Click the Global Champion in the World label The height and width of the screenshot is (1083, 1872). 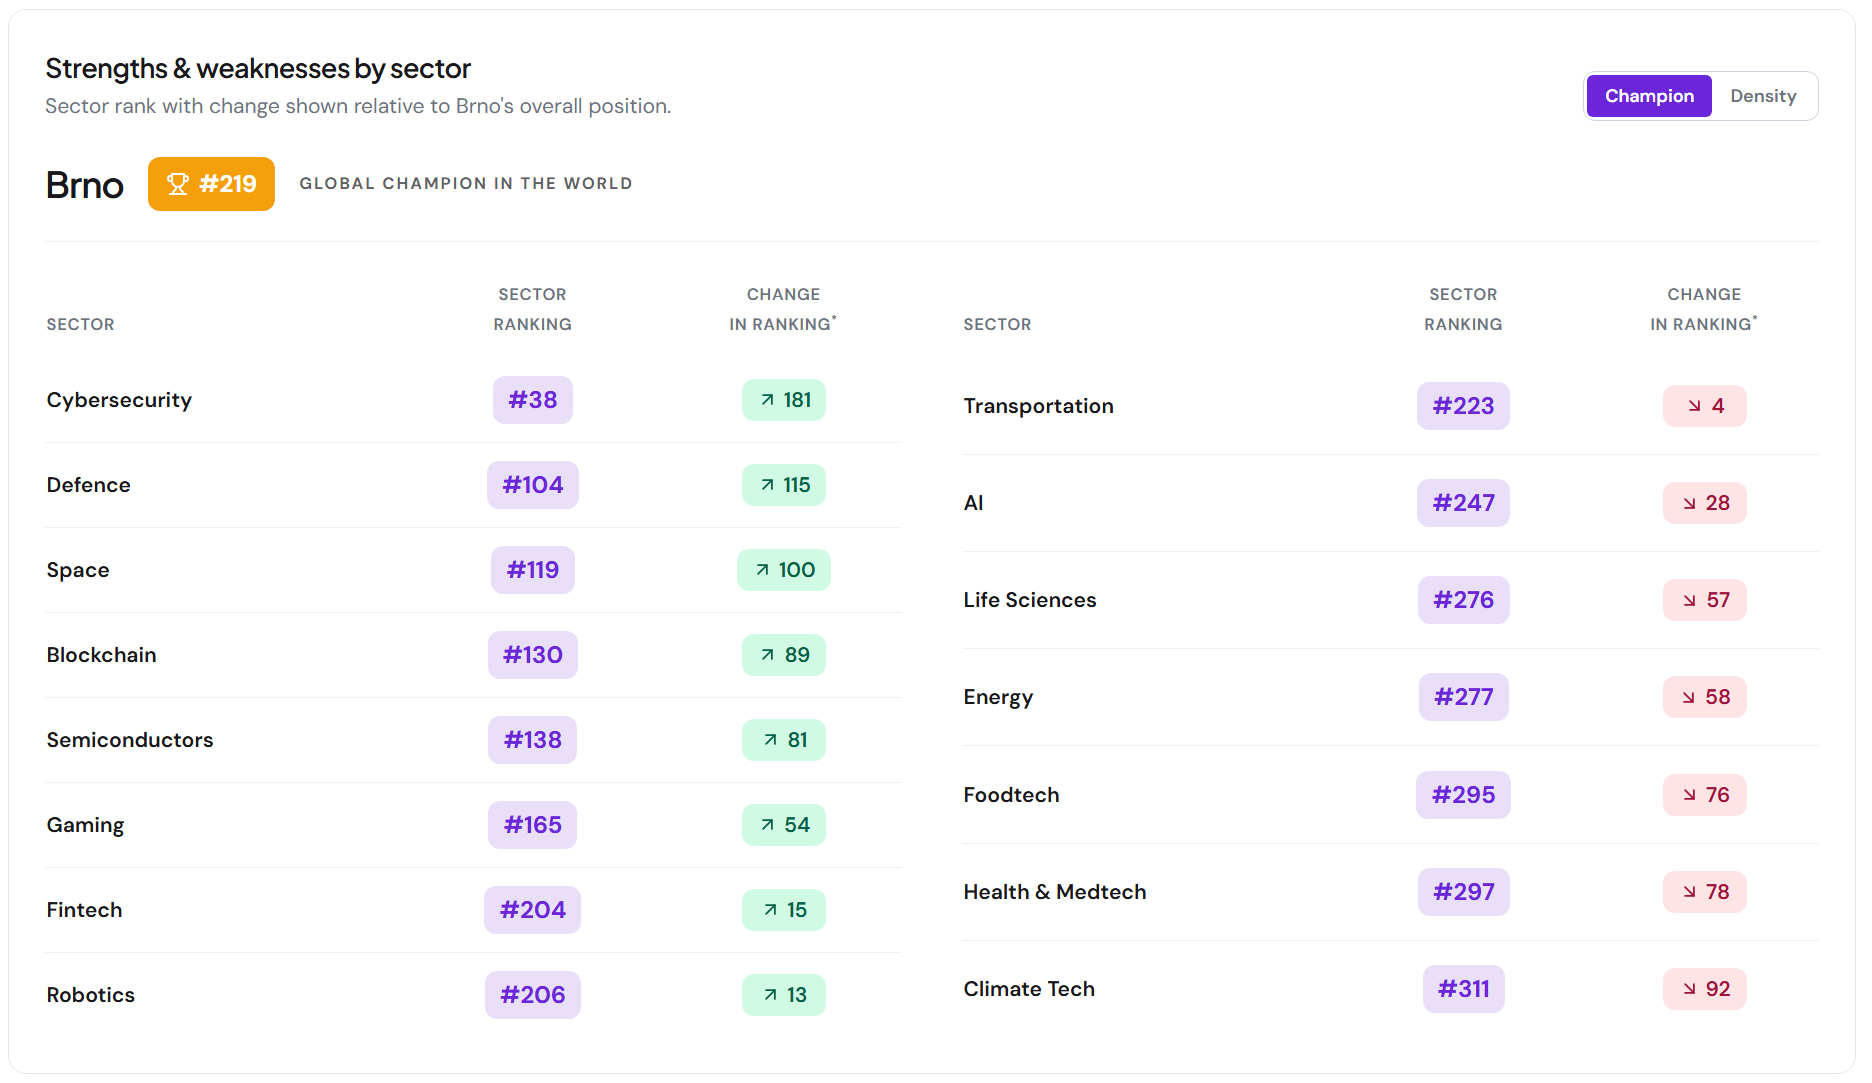tap(466, 184)
